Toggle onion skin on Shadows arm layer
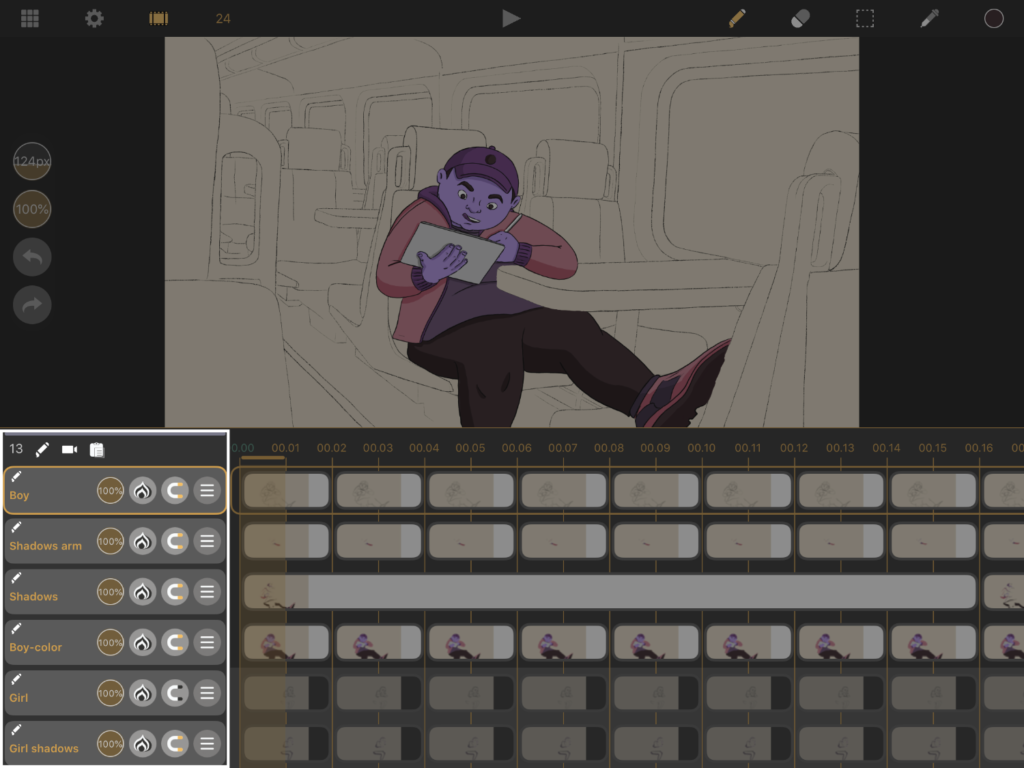 tap(142, 541)
